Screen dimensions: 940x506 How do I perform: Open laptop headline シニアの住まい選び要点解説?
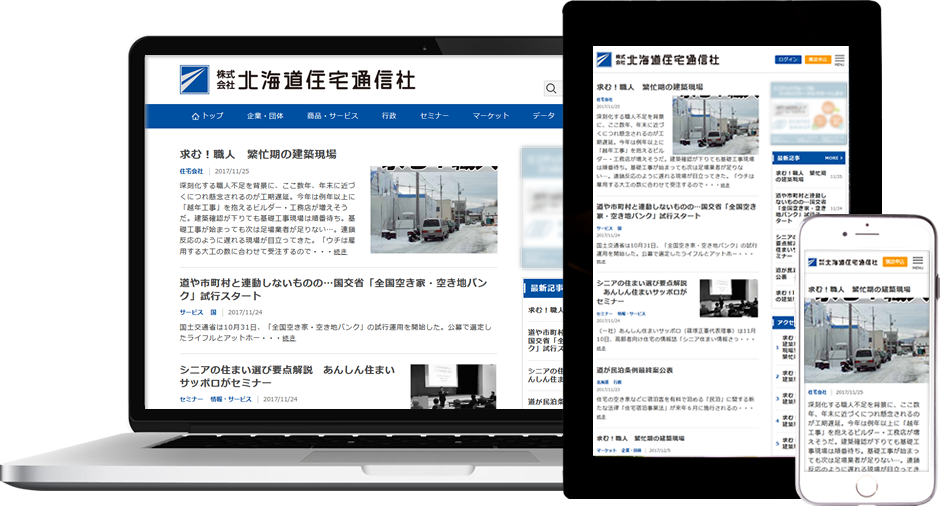coord(287,376)
